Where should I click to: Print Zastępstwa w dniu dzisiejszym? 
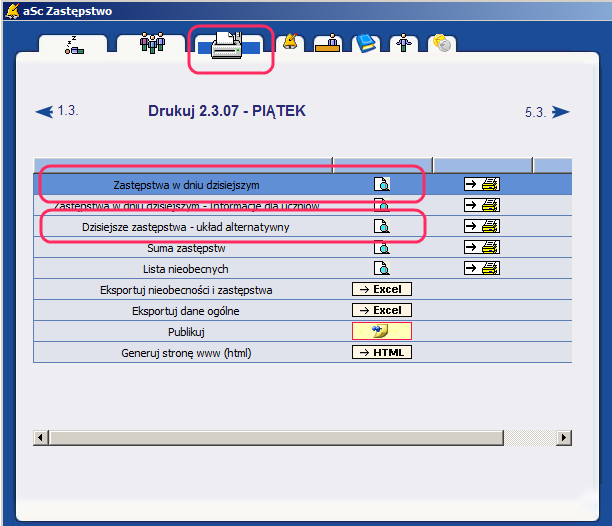481,184
